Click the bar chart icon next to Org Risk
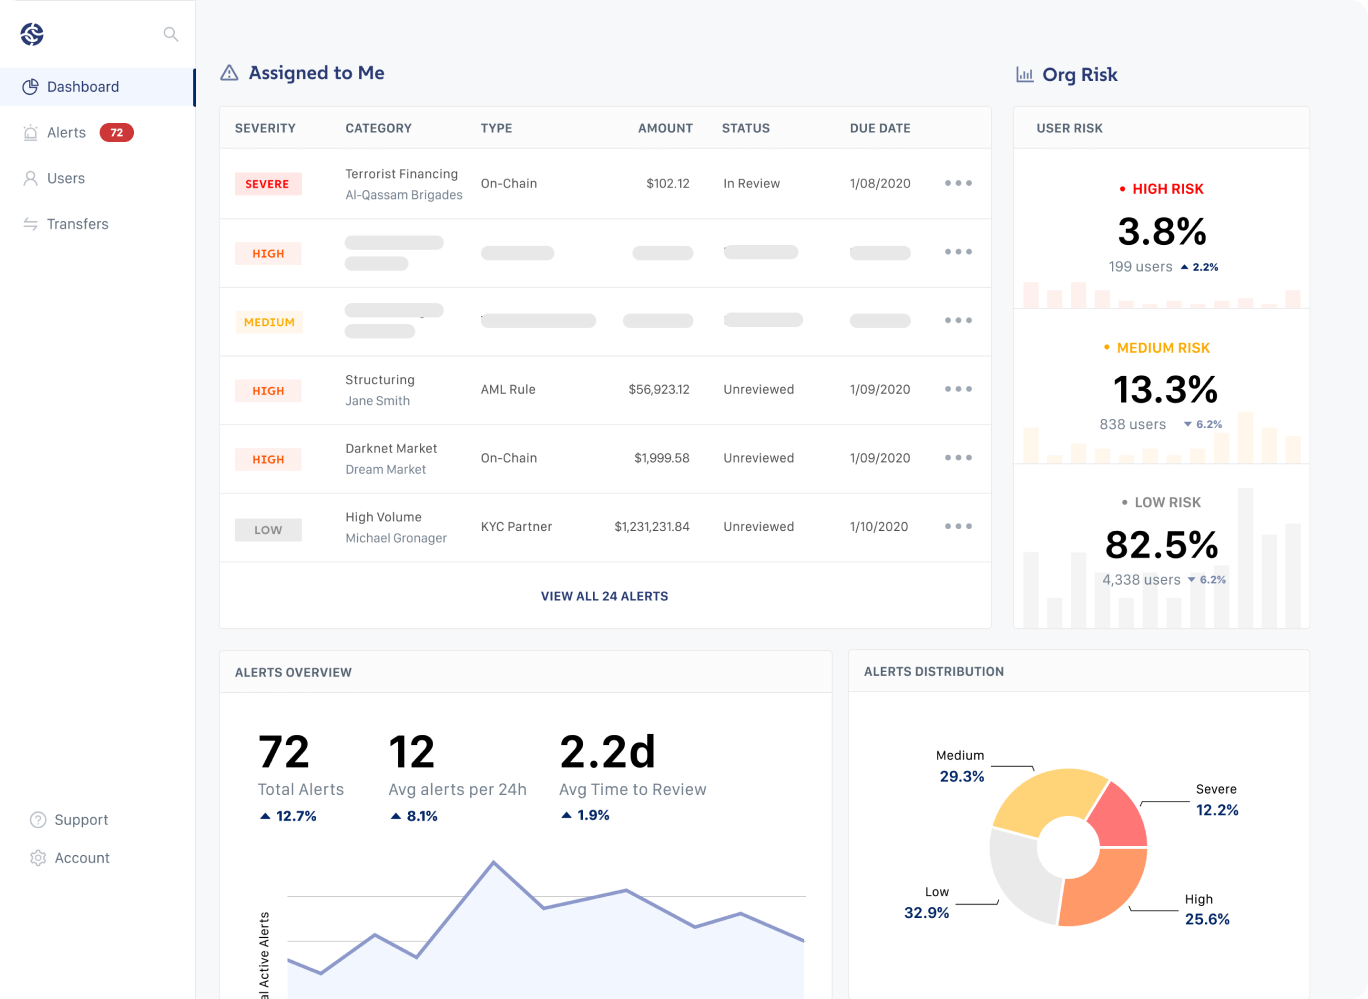 [1024, 74]
